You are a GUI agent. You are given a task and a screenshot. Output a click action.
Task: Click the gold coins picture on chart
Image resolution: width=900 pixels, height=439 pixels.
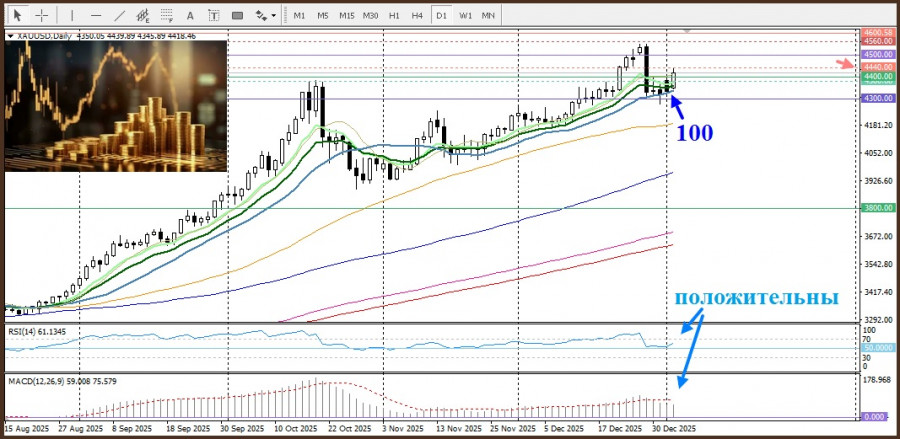tap(116, 105)
